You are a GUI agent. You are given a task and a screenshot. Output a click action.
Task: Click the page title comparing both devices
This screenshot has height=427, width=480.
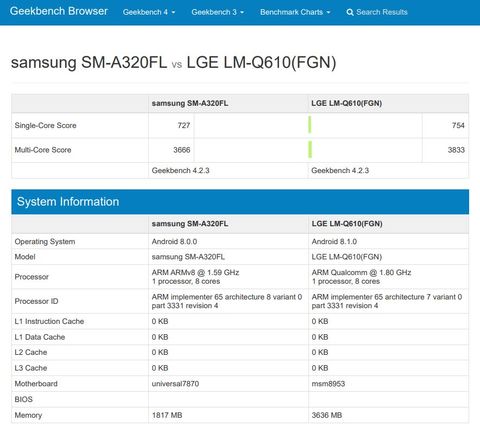(173, 62)
